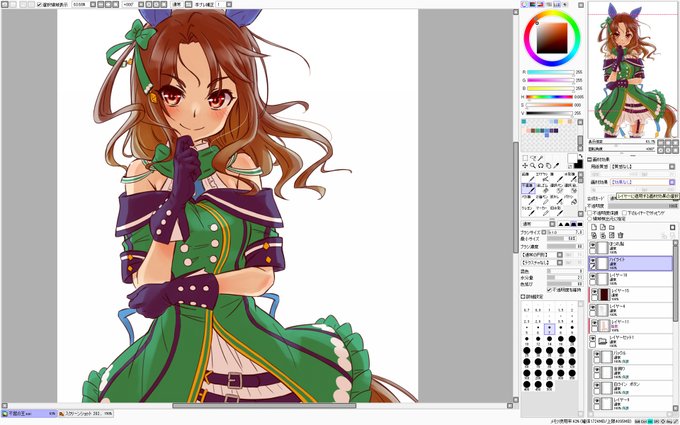Screen dimensions: 680x425
Task: Uncheck 不透明度を維持 brush option
Action: [549, 289]
